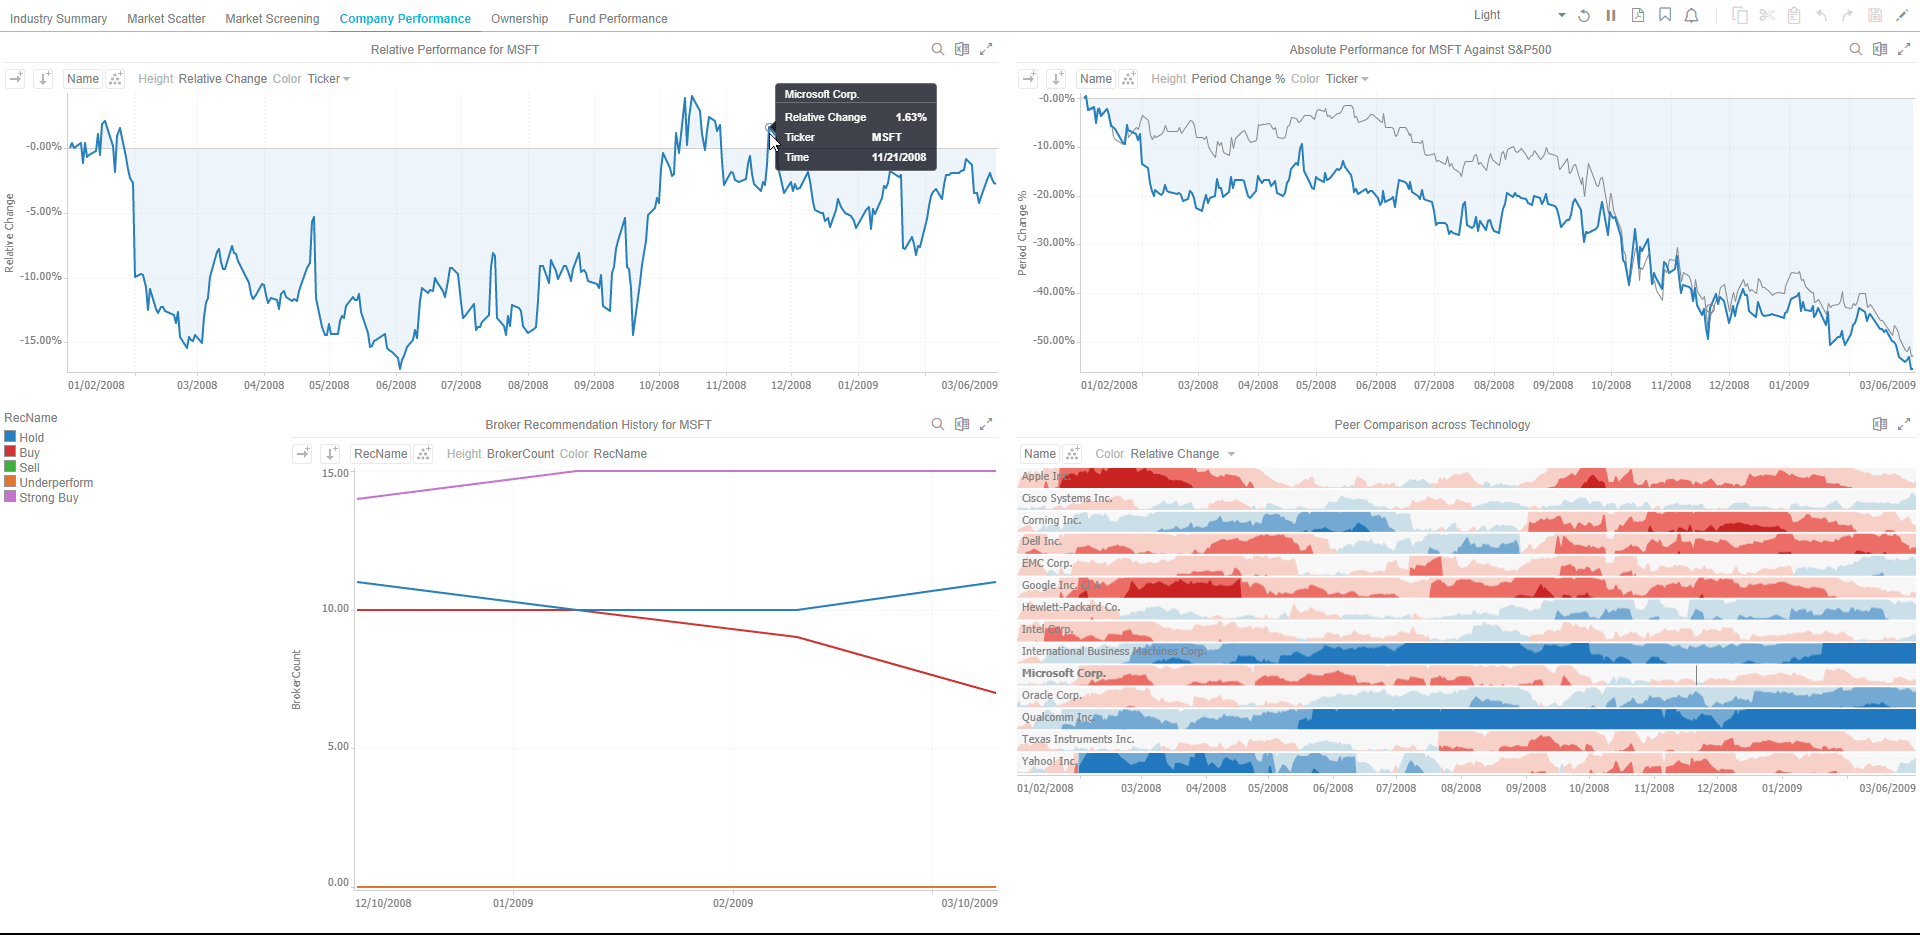Add item breakdown icon next to Name in Relative Performance

115,78
